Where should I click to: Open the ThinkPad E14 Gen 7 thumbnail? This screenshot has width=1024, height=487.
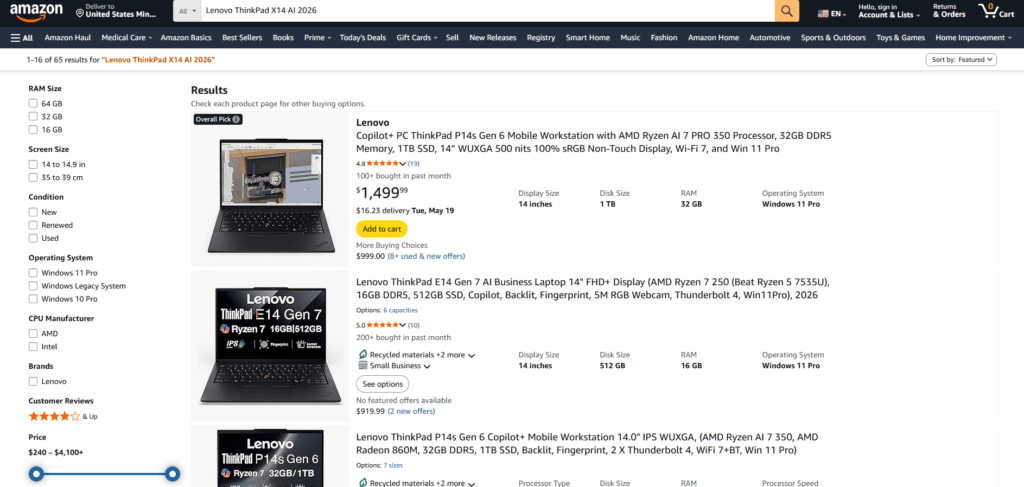(270, 345)
